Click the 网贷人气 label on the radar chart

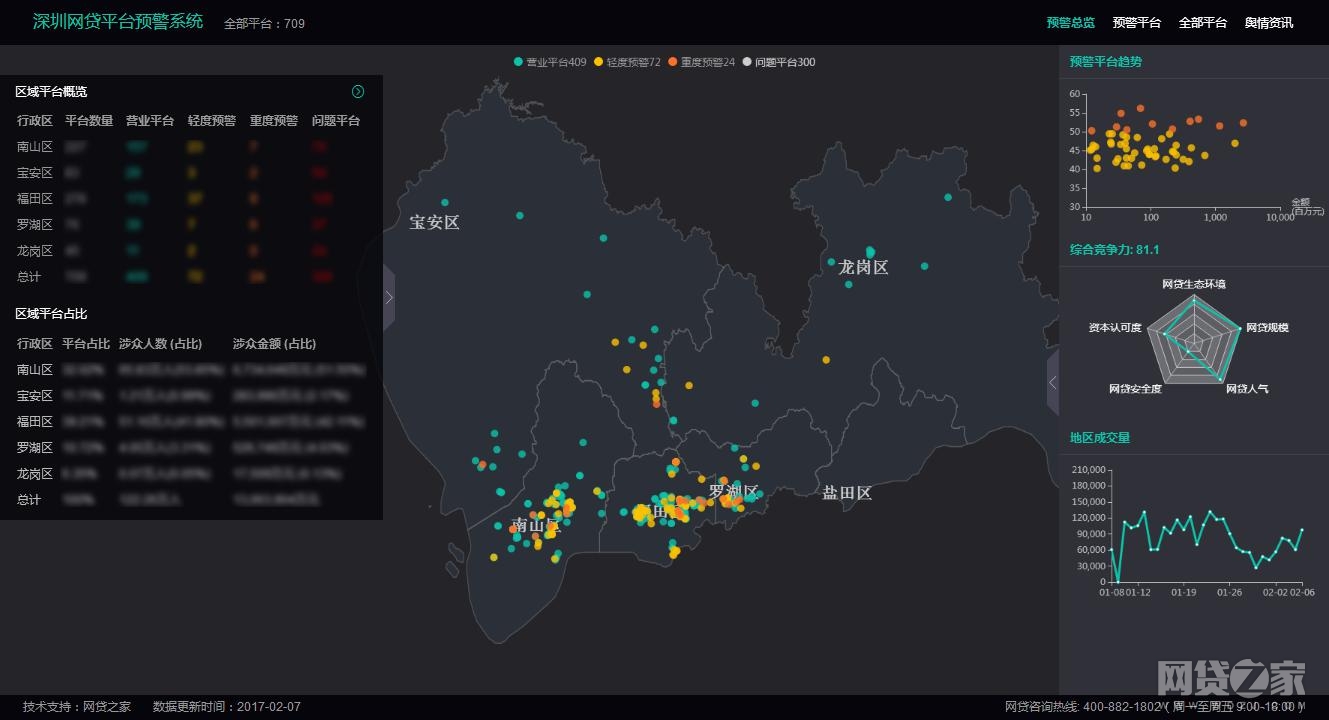(1247, 388)
